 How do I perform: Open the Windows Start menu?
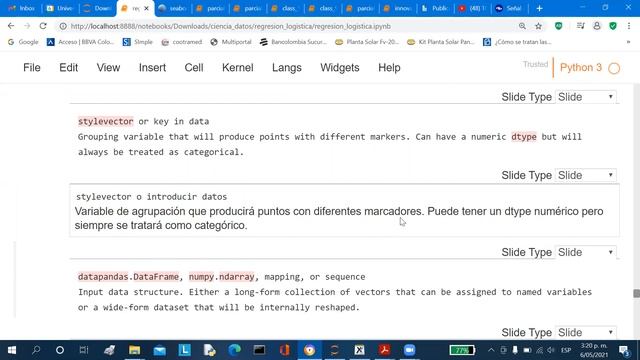pos(12,350)
